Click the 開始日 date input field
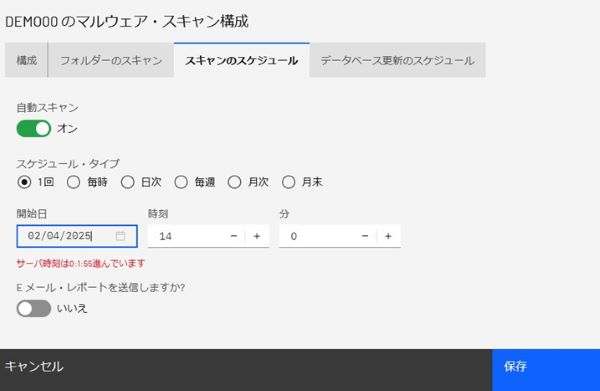 (77, 236)
